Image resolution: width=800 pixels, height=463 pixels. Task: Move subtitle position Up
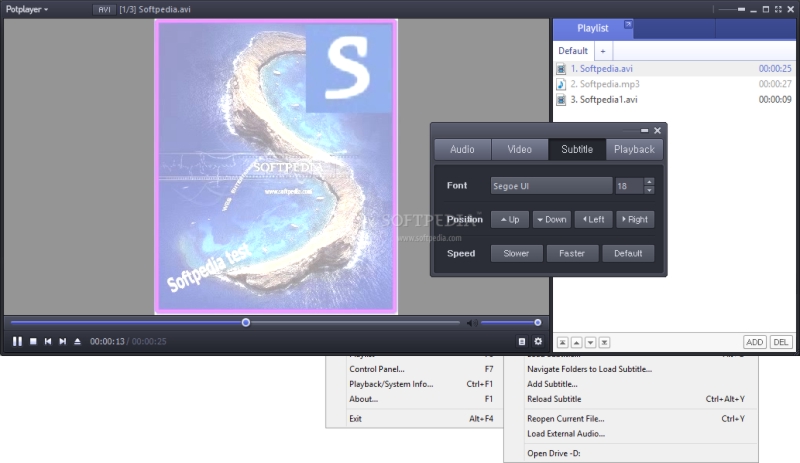click(x=510, y=220)
